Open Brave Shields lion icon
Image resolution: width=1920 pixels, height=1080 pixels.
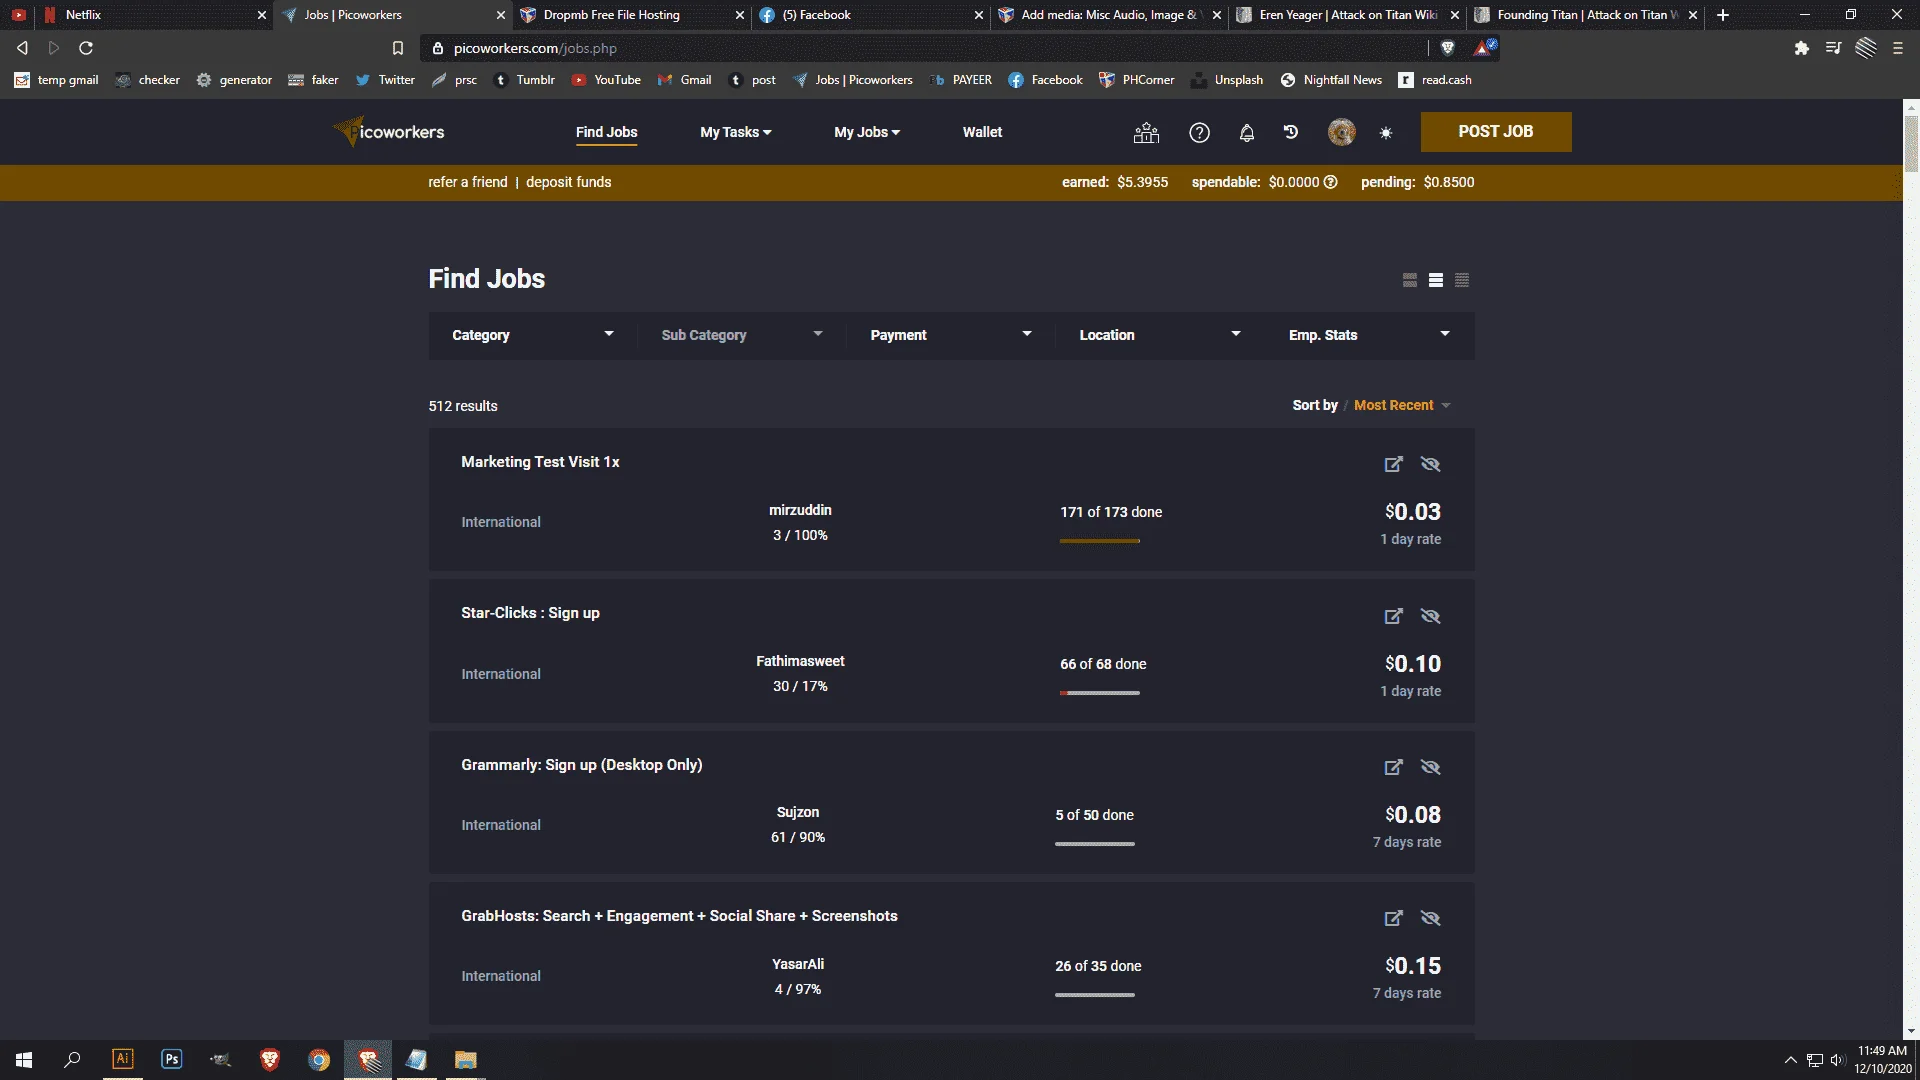pos(1447,48)
